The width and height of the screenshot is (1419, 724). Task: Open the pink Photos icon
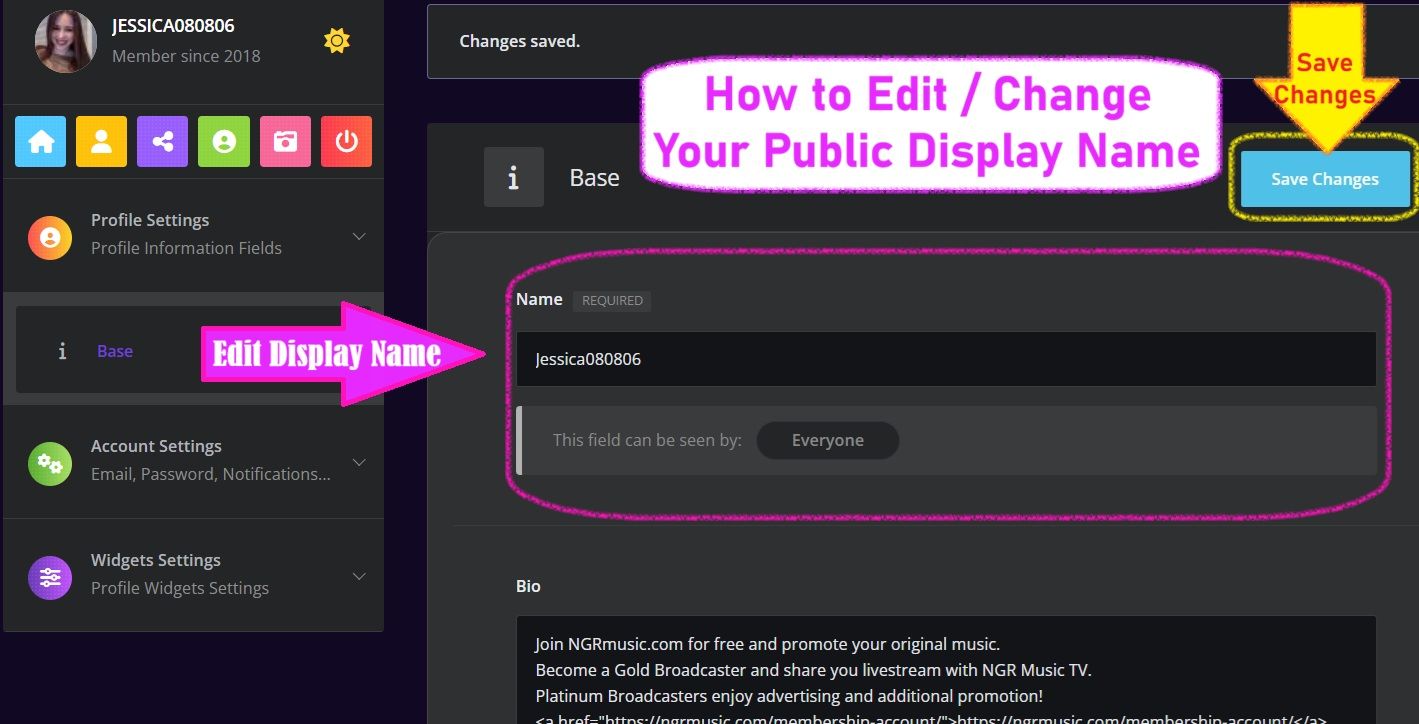click(x=285, y=141)
